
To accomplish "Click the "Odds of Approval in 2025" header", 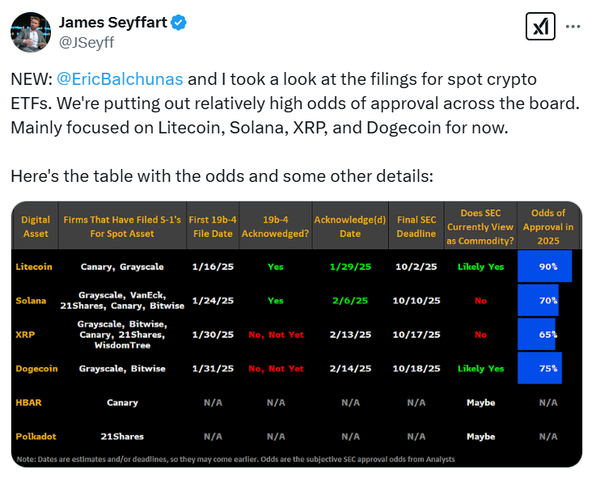I will [547, 225].
